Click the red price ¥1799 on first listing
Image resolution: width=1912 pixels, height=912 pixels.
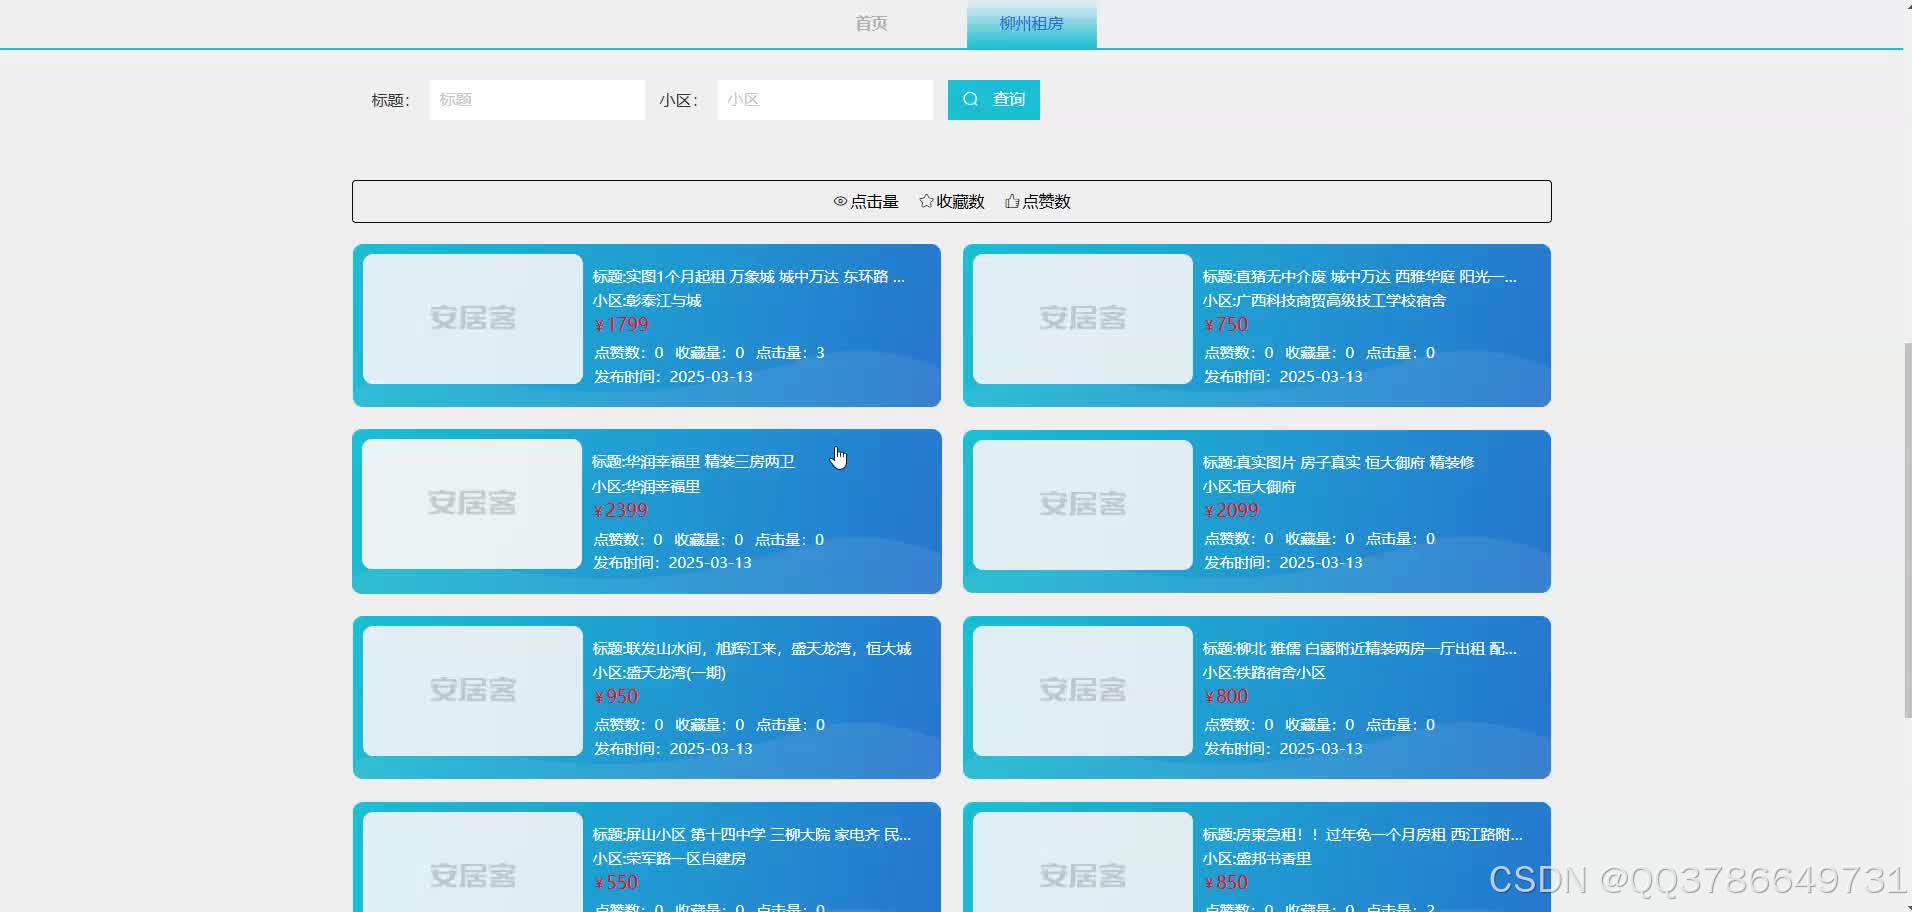coord(620,324)
